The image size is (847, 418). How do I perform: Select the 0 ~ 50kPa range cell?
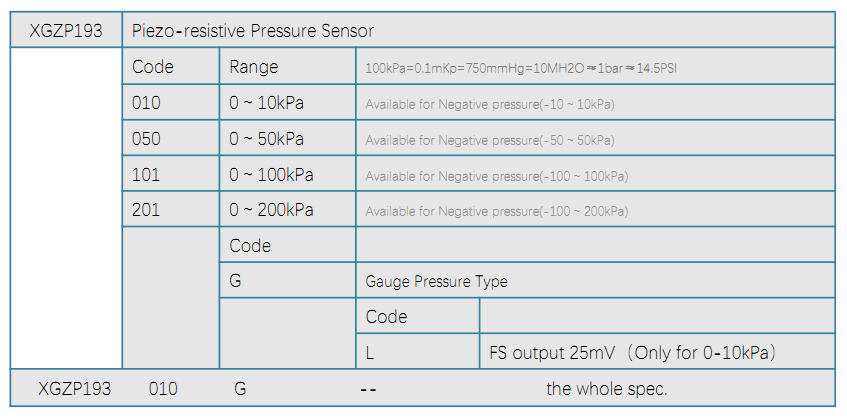point(287,138)
